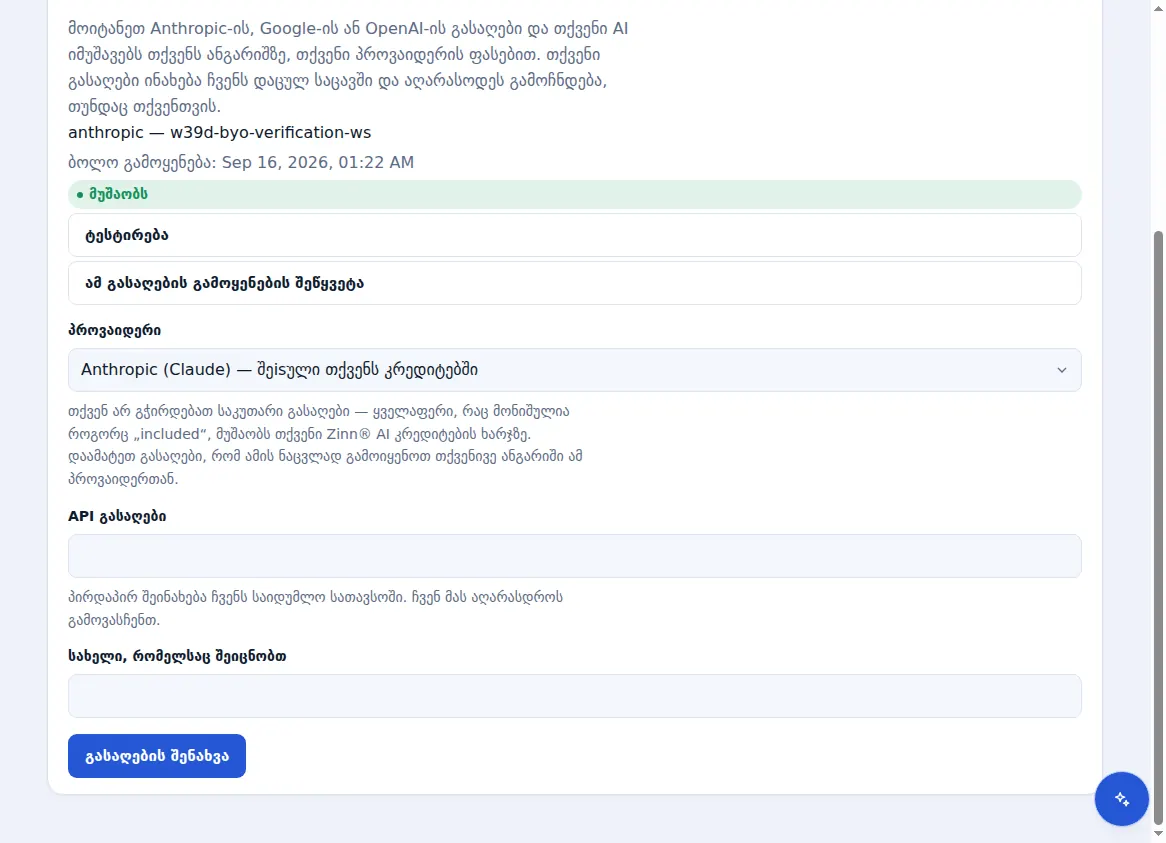Click the intro paragraph starting მოიტანეთ Anthropic-ის
Image resolution: width=1166 pixels, height=843 pixels.
coord(348,68)
